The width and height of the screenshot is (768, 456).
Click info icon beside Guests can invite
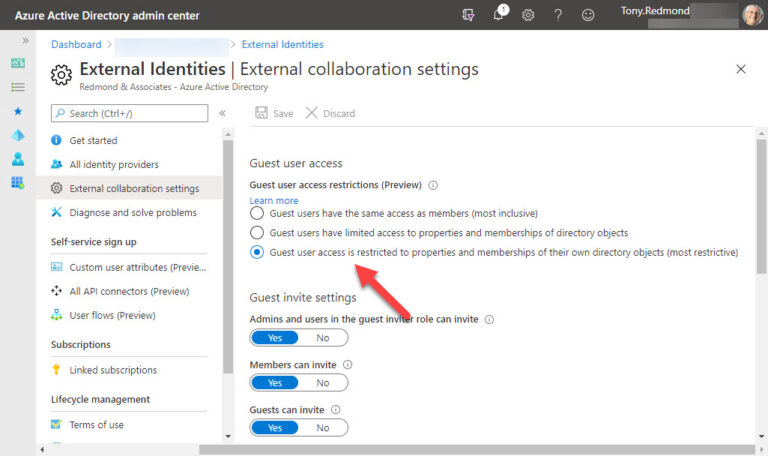[336, 409]
